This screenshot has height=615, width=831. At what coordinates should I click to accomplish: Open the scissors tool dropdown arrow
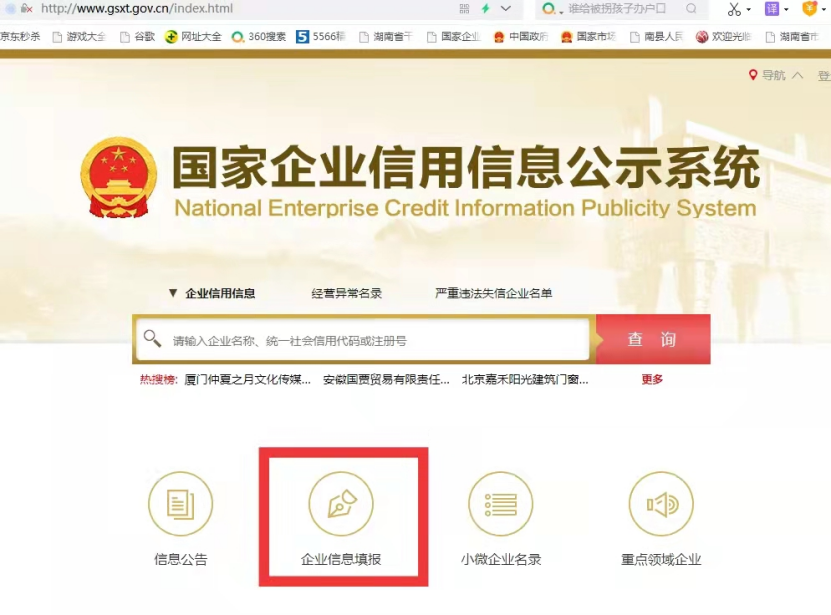tap(748, 9)
